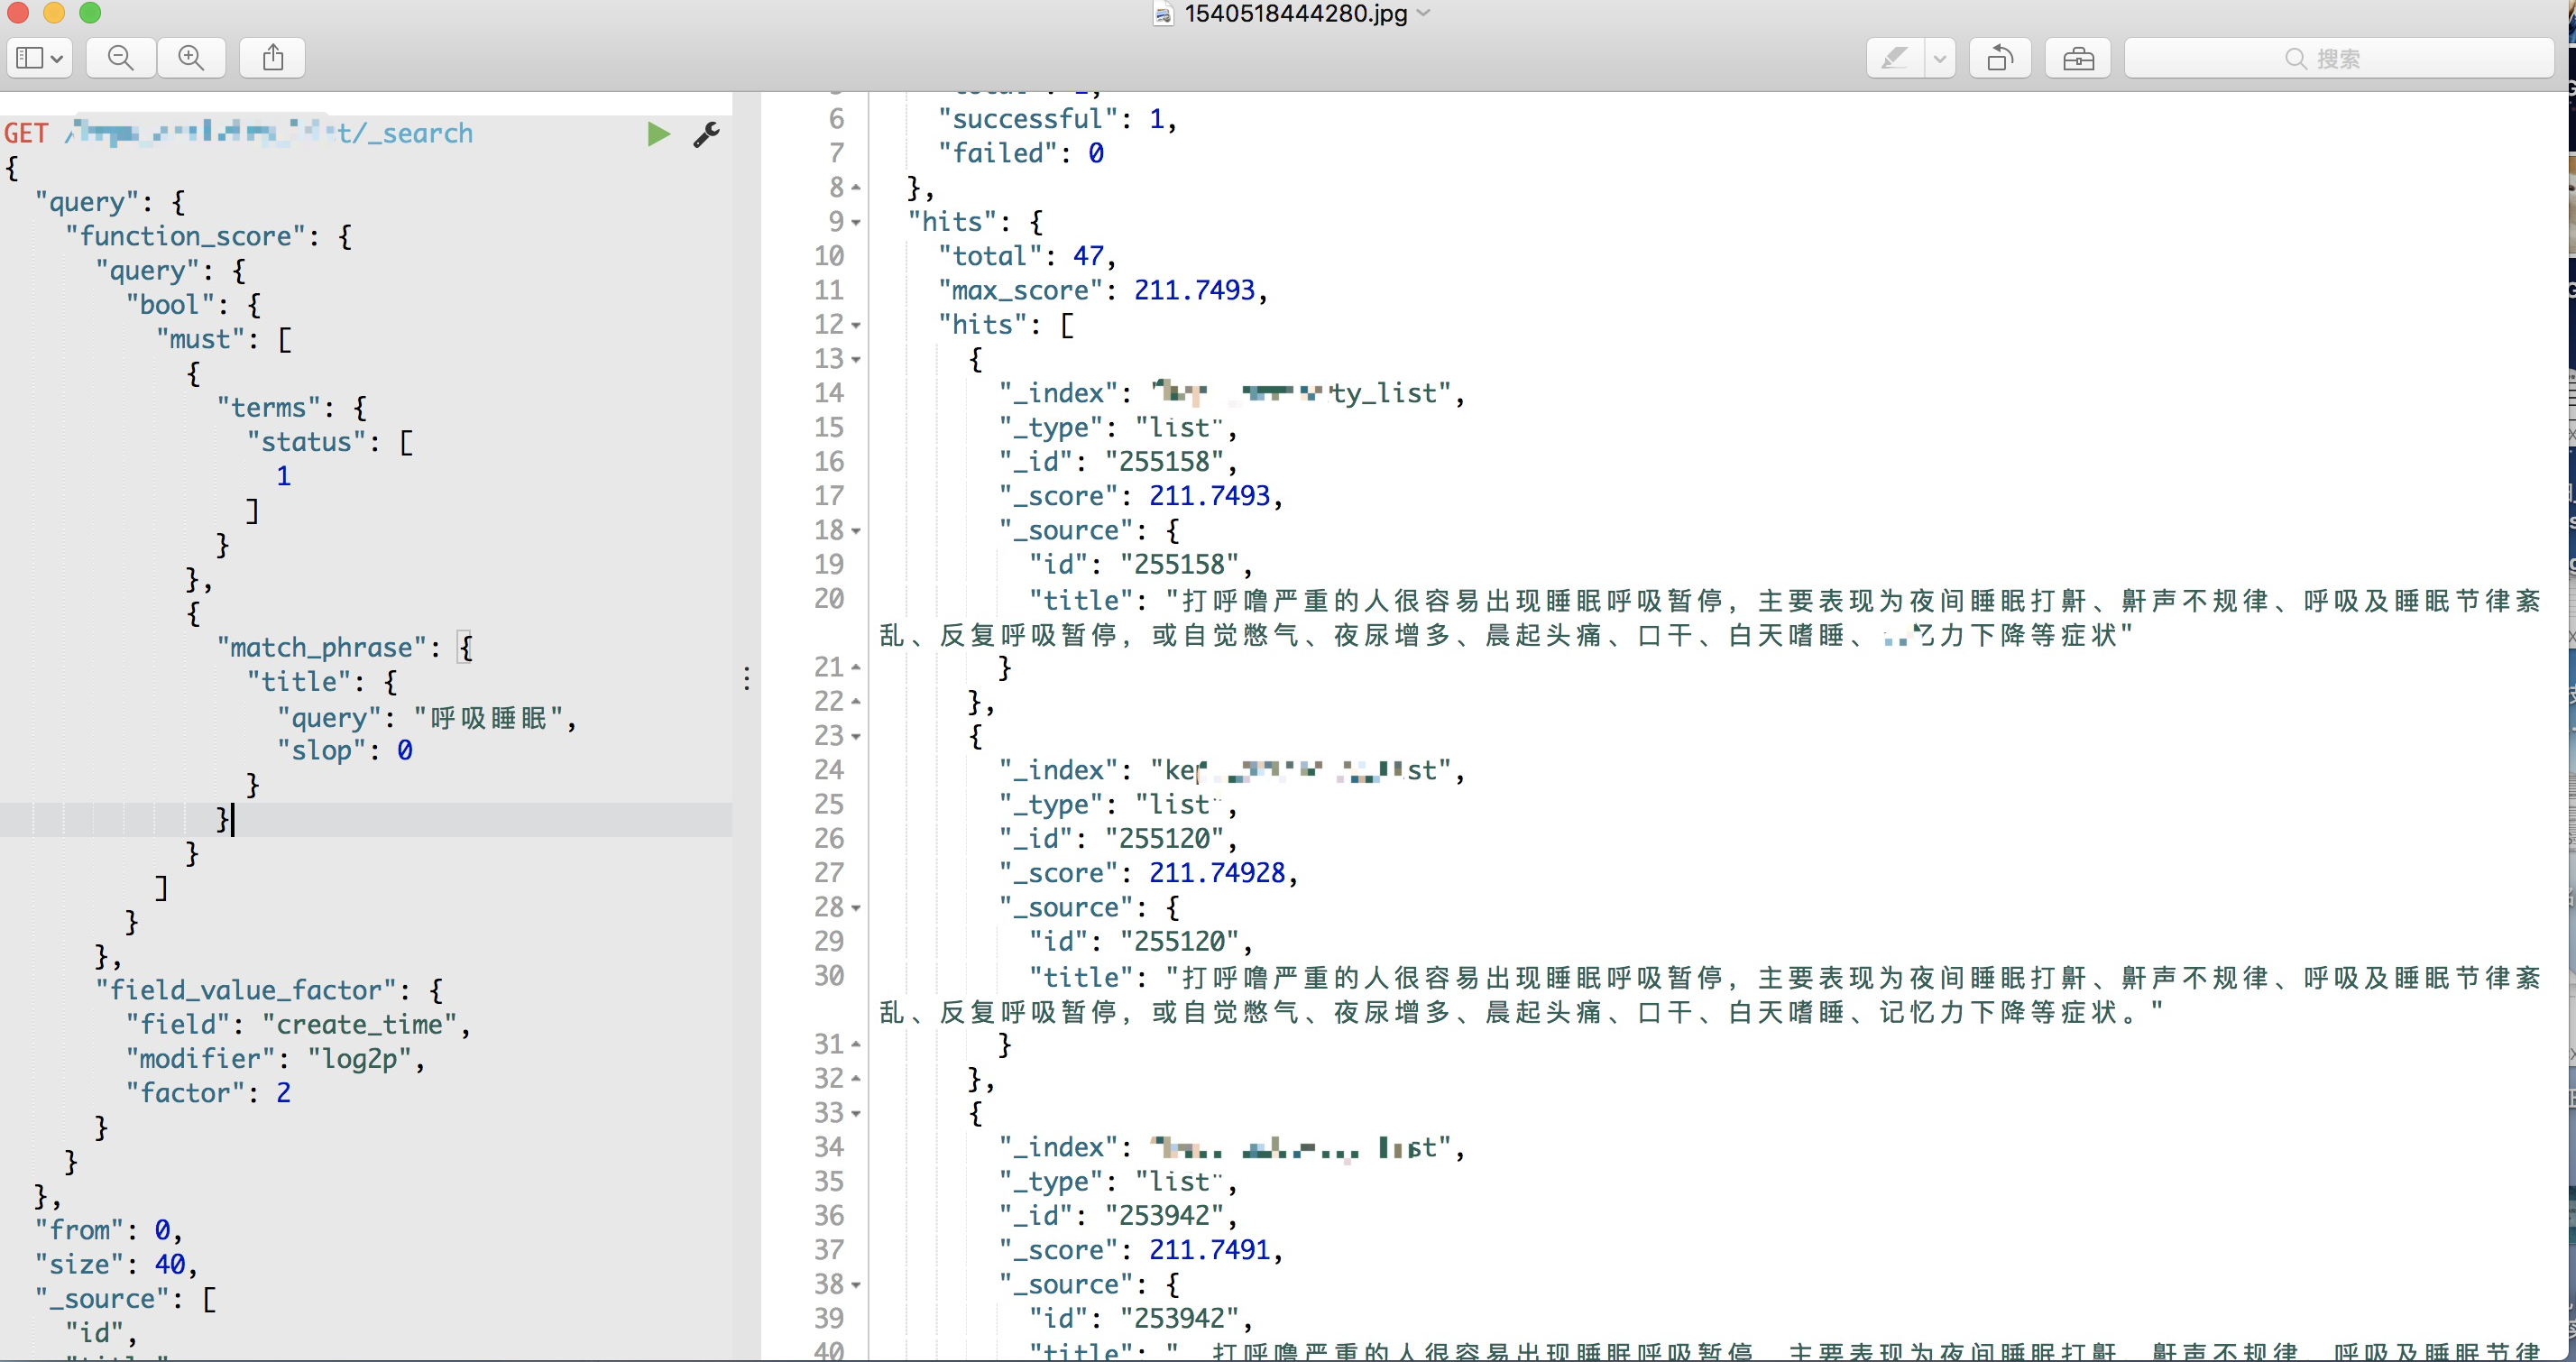Collapse the first hit object at line 13
This screenshot has width=2576, height=1362.
tap(856, 359)
